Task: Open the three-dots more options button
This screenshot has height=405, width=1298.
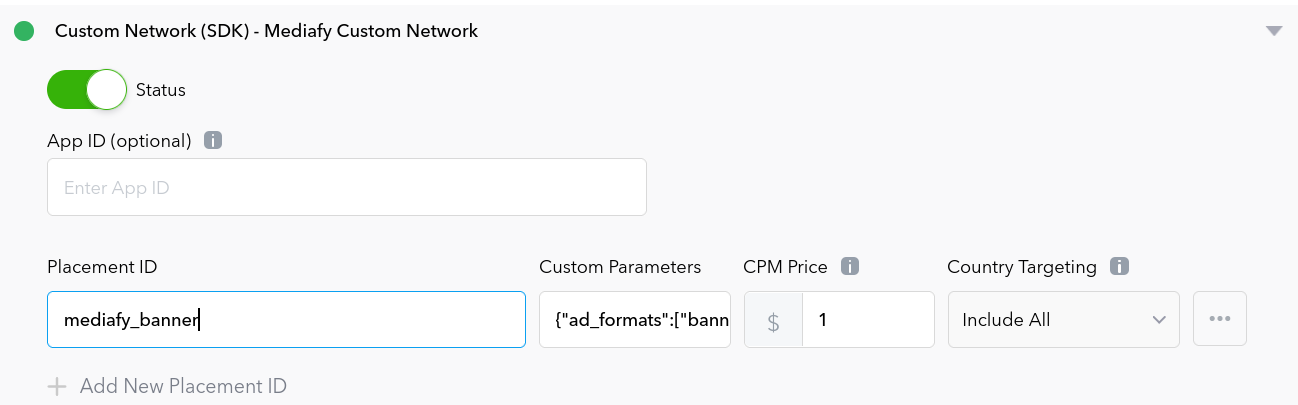Action: tap(1219, 319)
